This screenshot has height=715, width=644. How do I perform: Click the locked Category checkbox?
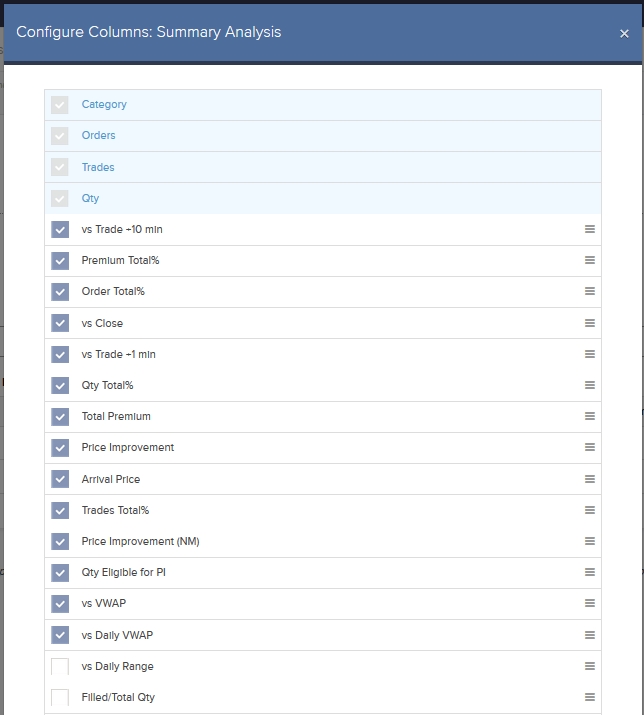point(60,104)
